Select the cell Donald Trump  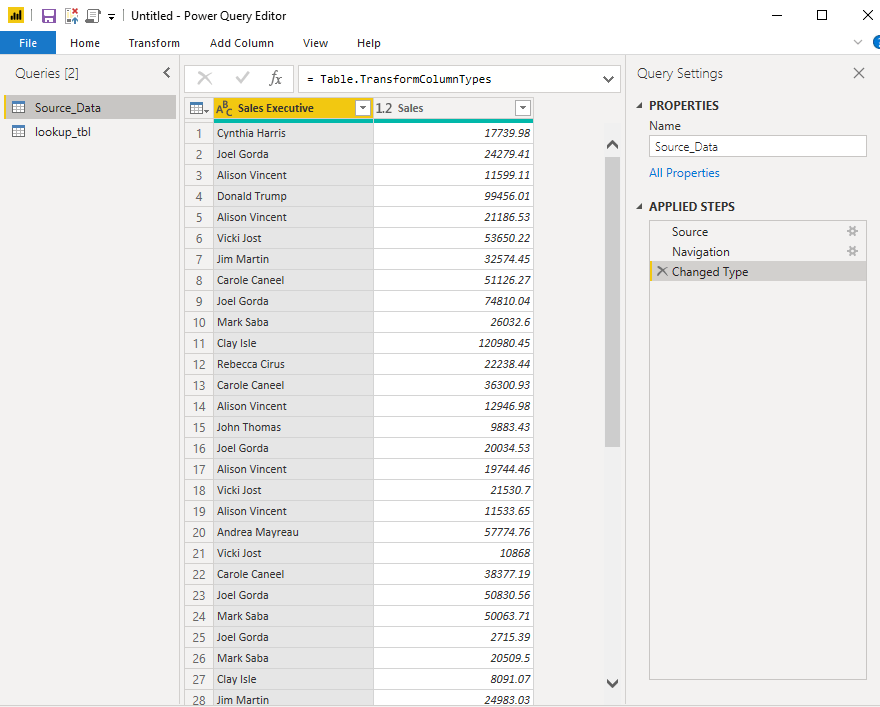coord(293,196)
